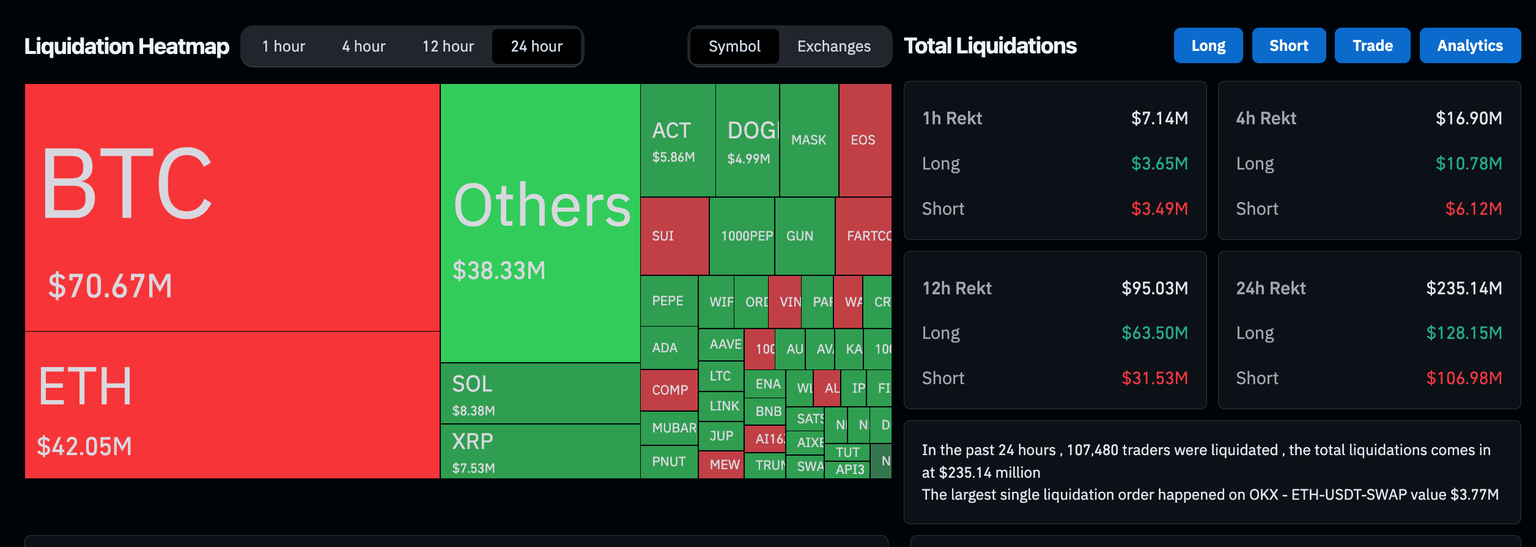Click the 24h Rekt stats card
This screenshot has width=1536, height=547.
pos(1369,332)
